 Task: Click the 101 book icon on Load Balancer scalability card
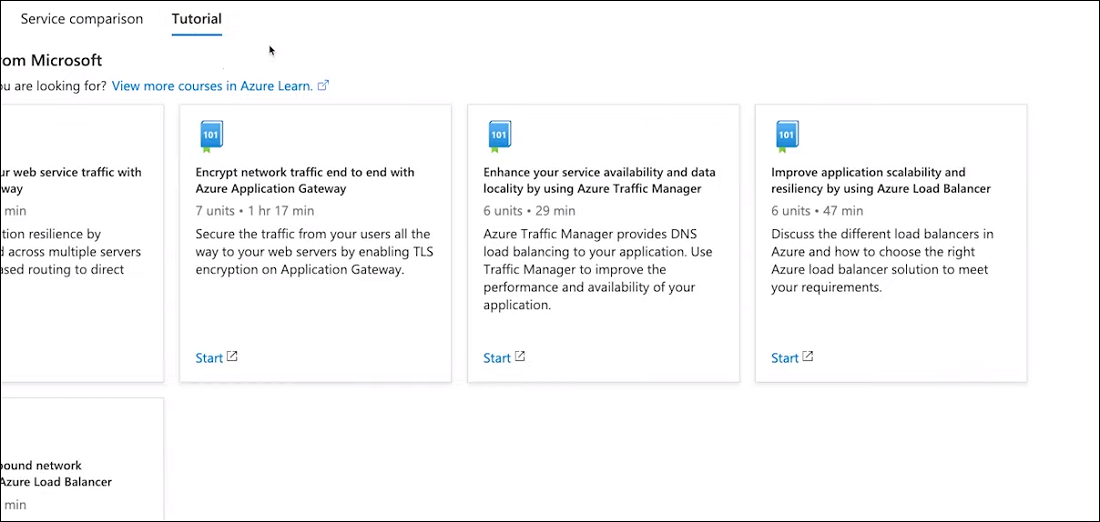787,136
